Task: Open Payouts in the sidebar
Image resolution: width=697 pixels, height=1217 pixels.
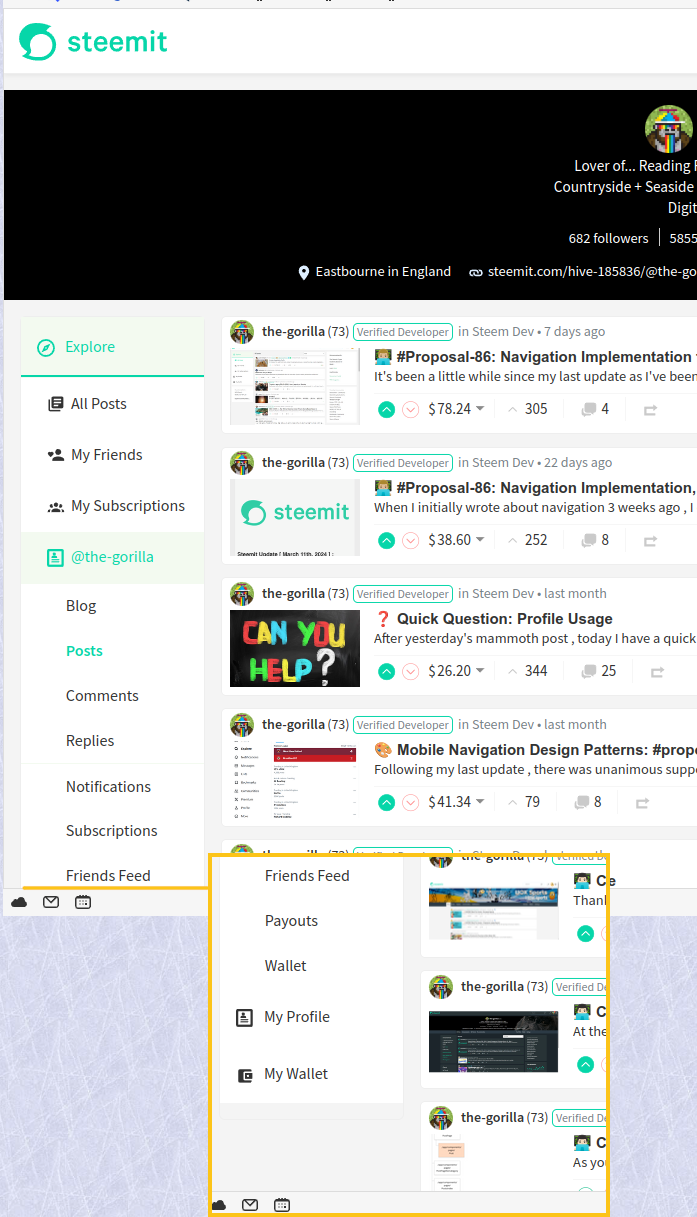Action: click(x=291, y=921)
